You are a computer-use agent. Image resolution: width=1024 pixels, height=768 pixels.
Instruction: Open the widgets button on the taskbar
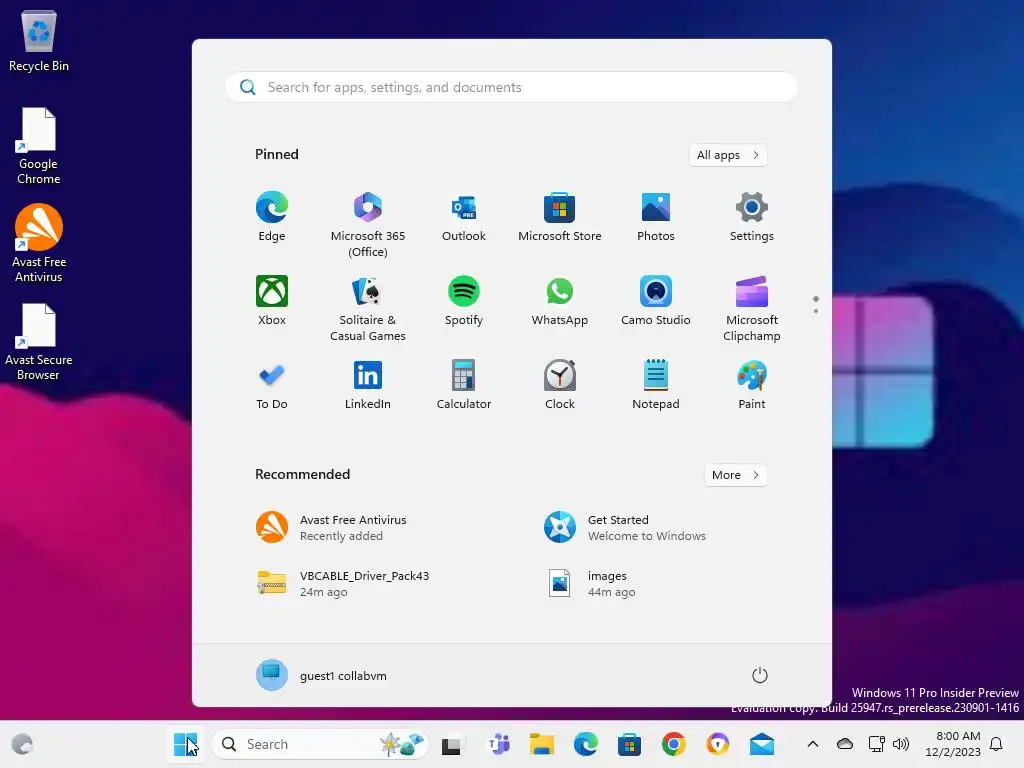pyautogui.click(x=22, y=744)
